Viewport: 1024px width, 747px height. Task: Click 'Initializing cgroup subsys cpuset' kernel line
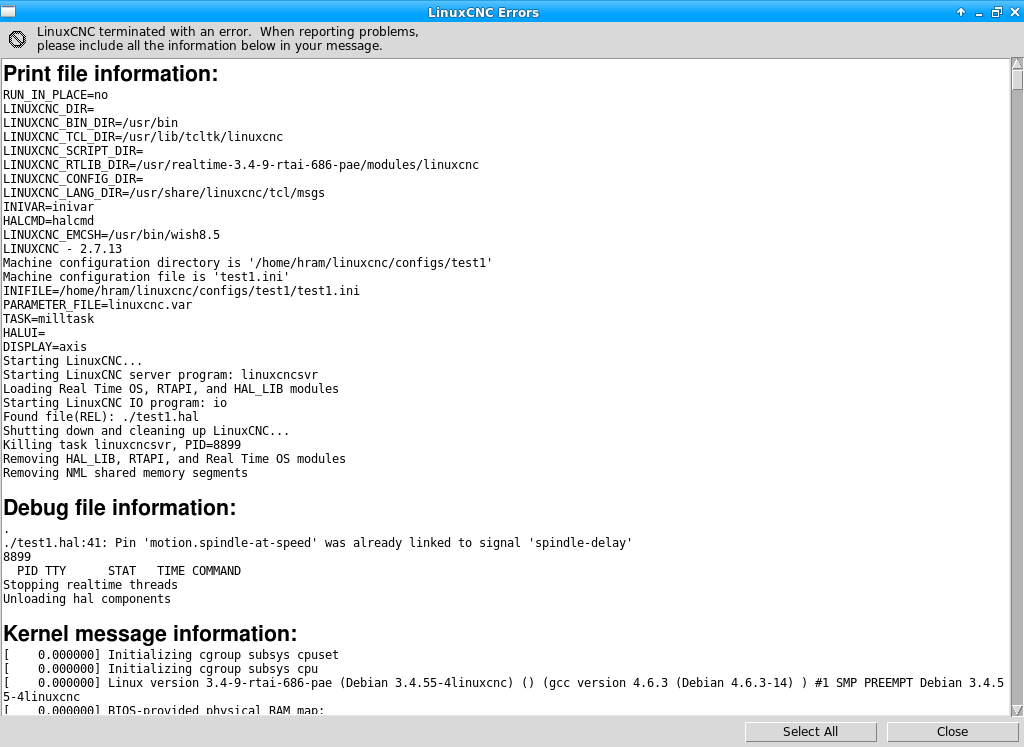pyautogui.click(x=171, y=655)
